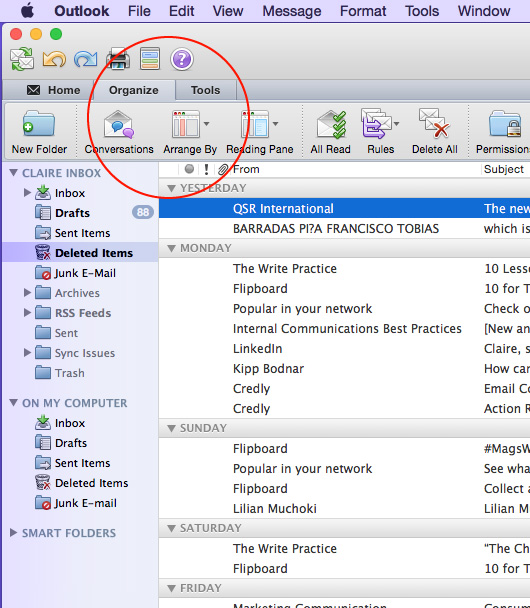Screen dimensions: 530x608
Task: Click the Undo arrow icon
Action: tap(54, 59)
